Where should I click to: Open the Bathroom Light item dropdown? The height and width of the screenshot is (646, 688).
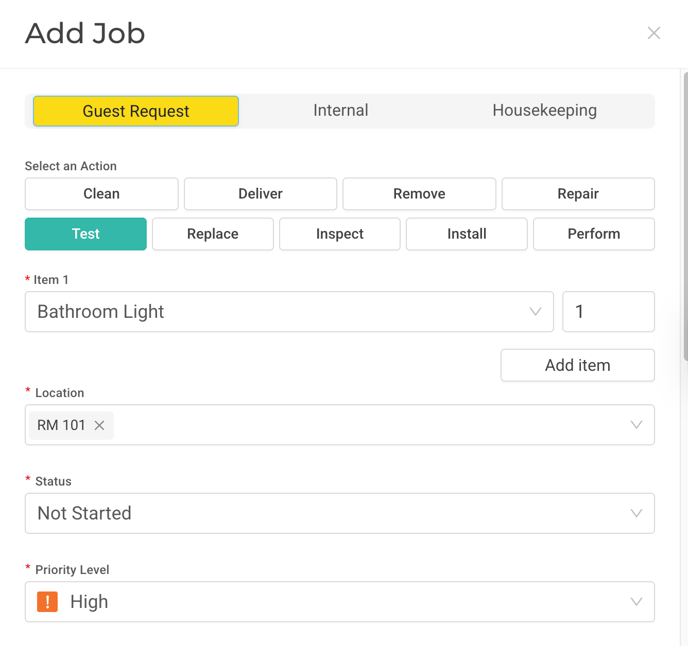point(289,312)
